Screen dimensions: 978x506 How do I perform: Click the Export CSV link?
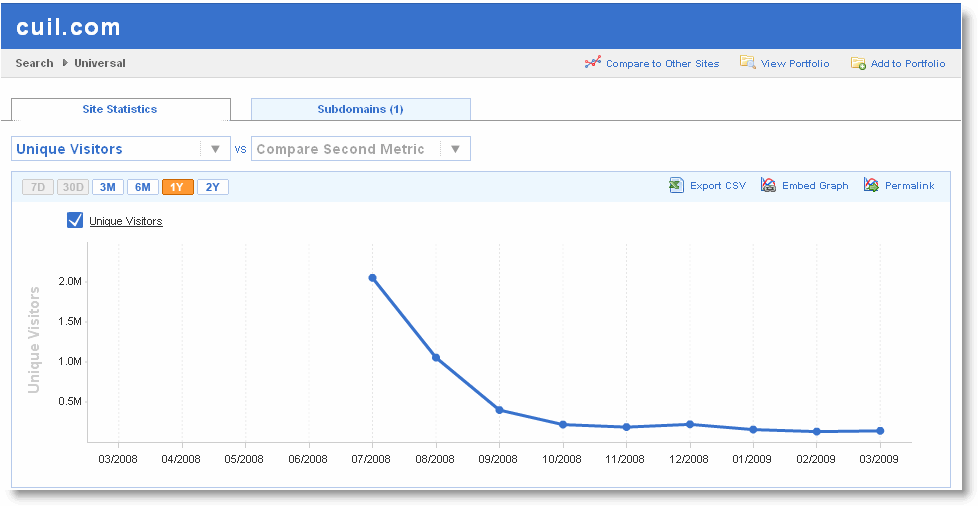[x=718, y=186]
